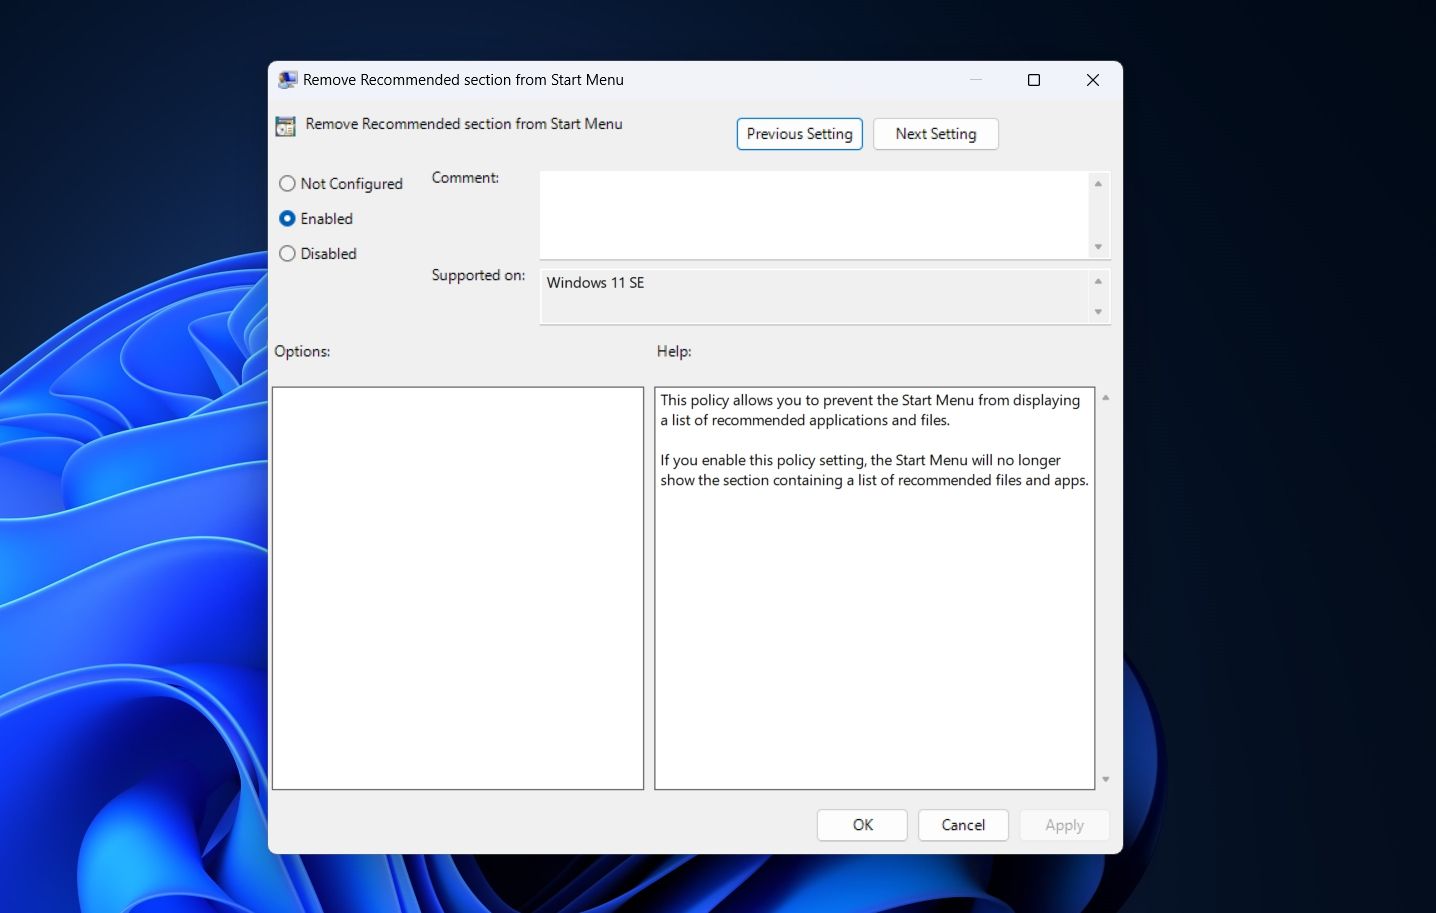Select the Disabled option

coord(287,253)
